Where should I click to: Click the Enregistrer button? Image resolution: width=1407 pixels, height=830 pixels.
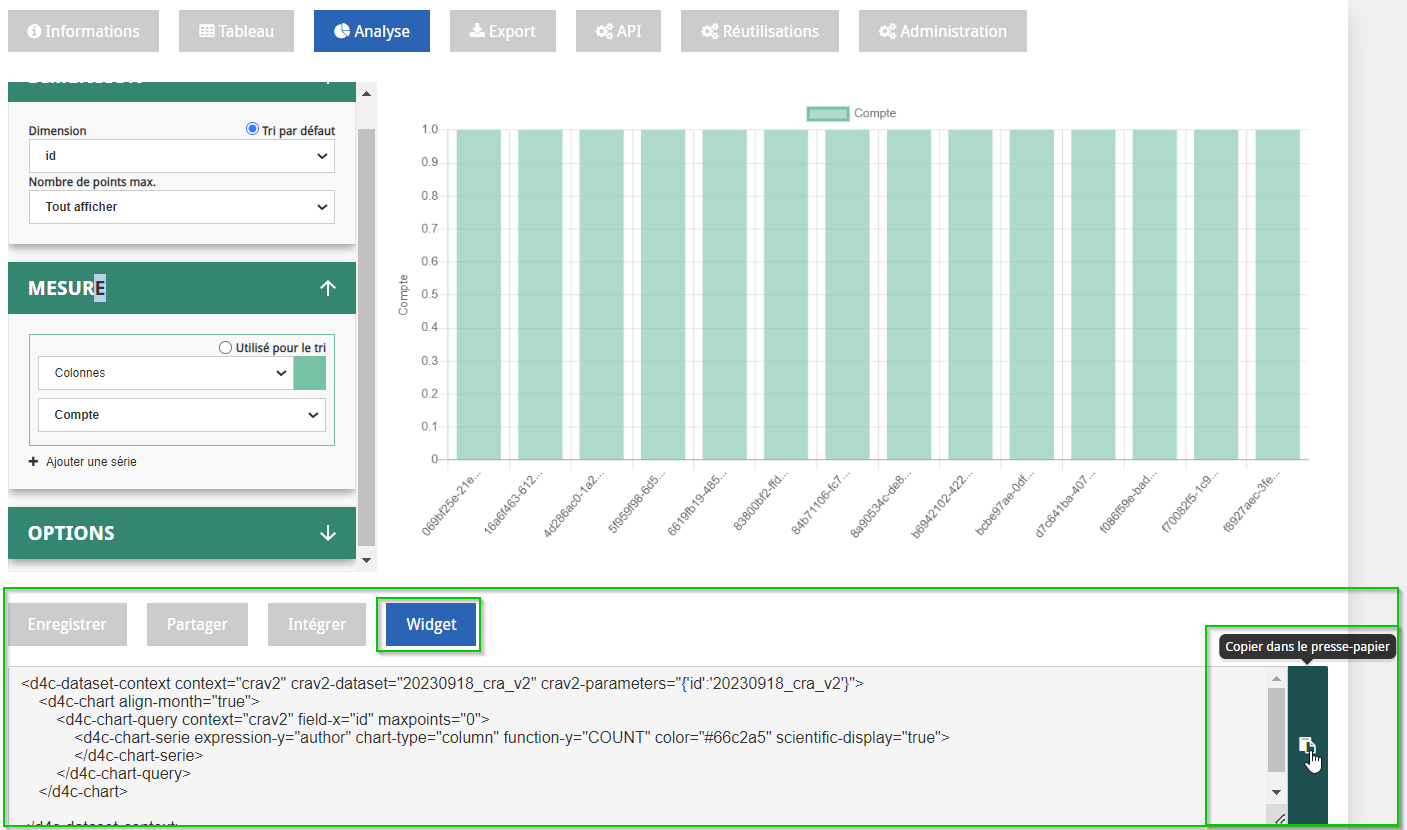pos(67,624)
